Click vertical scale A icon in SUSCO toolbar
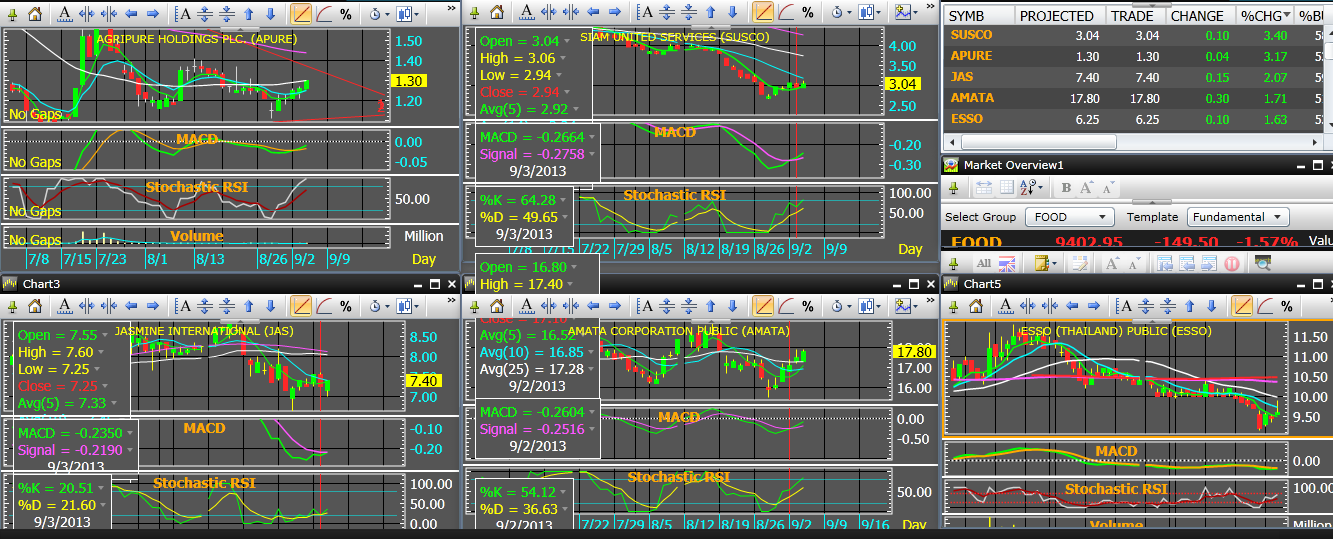Screen dimensions: 1333x539 click(x=644, y=13)
